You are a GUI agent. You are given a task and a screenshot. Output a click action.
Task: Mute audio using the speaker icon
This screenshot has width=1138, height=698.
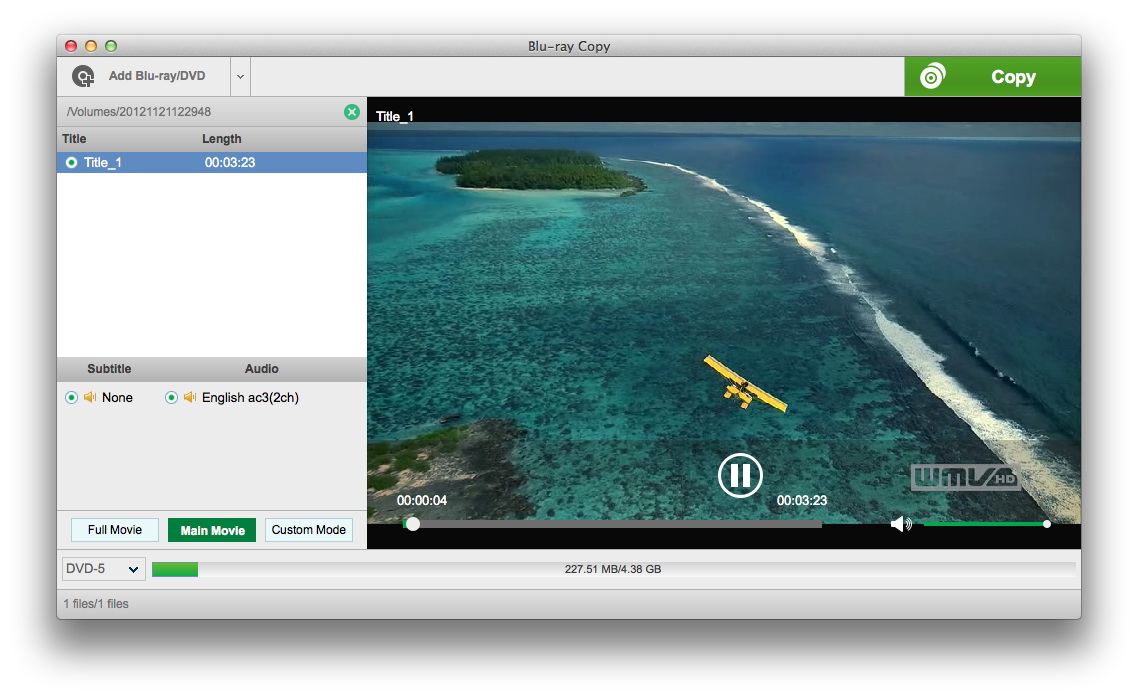click(900, 523)
